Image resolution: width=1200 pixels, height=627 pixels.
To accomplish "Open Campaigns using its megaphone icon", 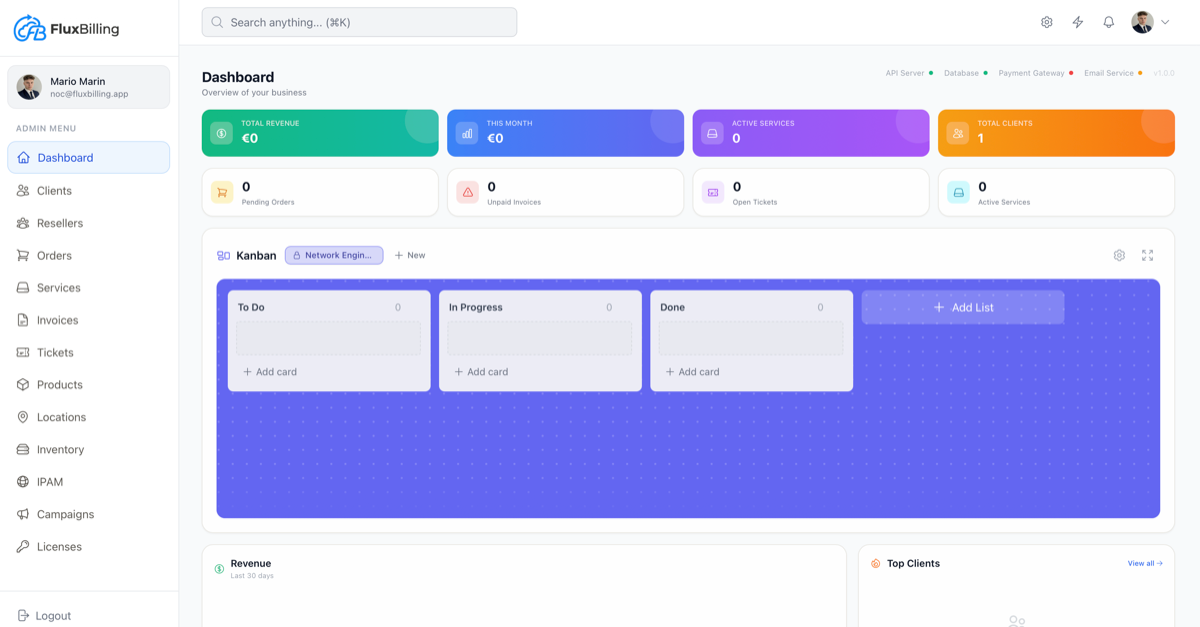I will tap(23, 514).
